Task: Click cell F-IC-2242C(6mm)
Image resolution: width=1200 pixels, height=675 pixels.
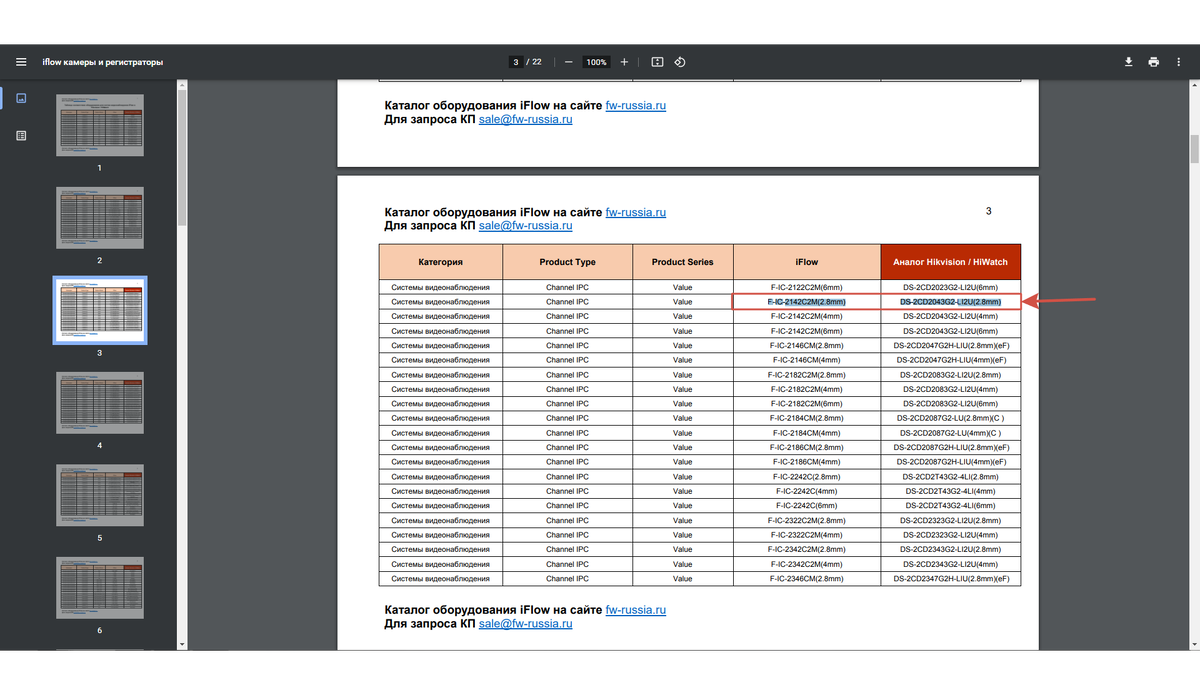Action: (807, 505)
